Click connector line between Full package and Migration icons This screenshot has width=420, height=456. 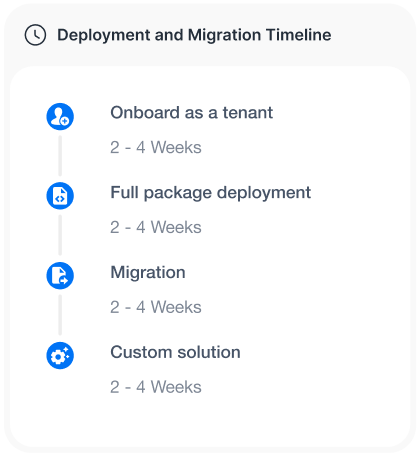pos(60,235)
